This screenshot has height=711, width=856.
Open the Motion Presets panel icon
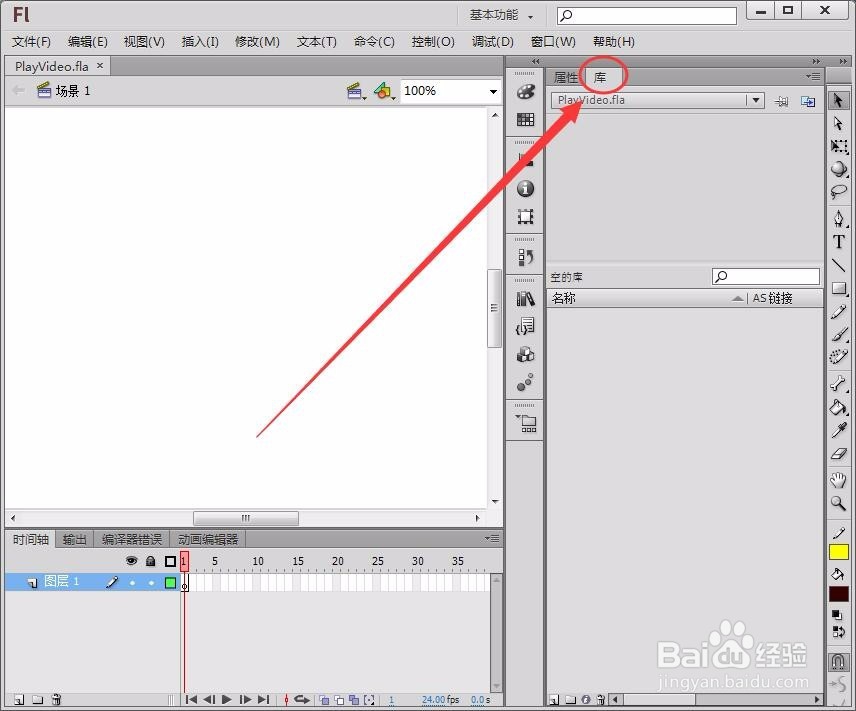coord(525,383)
